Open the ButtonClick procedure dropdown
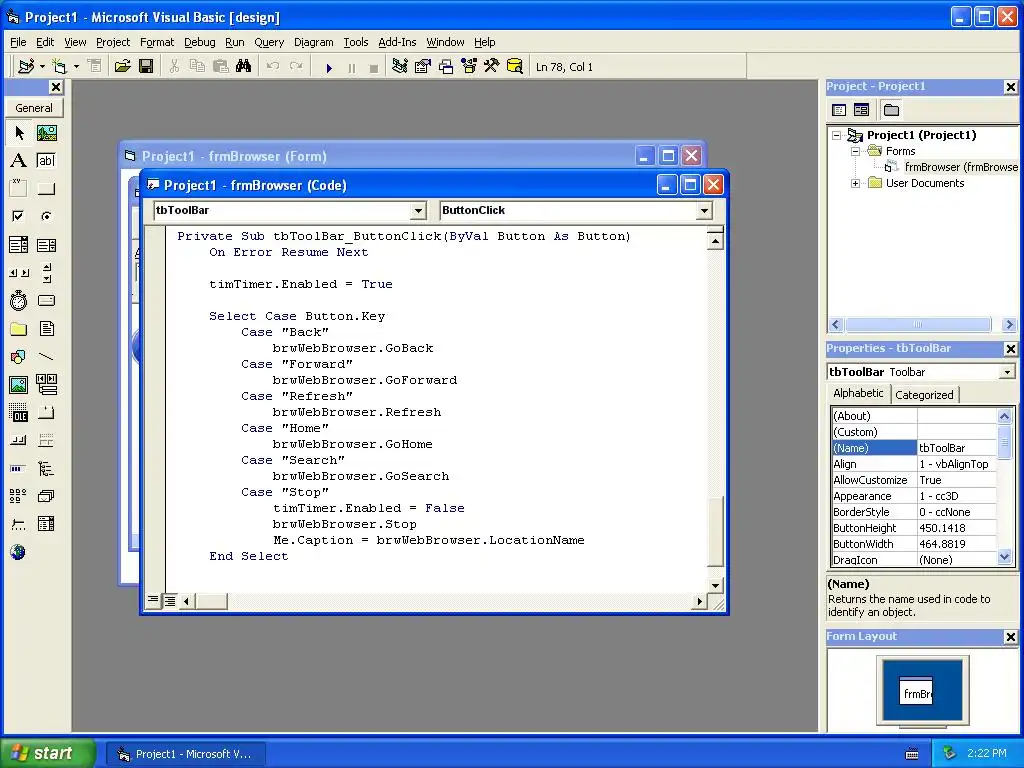Screen dimensions: 1024x768 click(704, 211)
